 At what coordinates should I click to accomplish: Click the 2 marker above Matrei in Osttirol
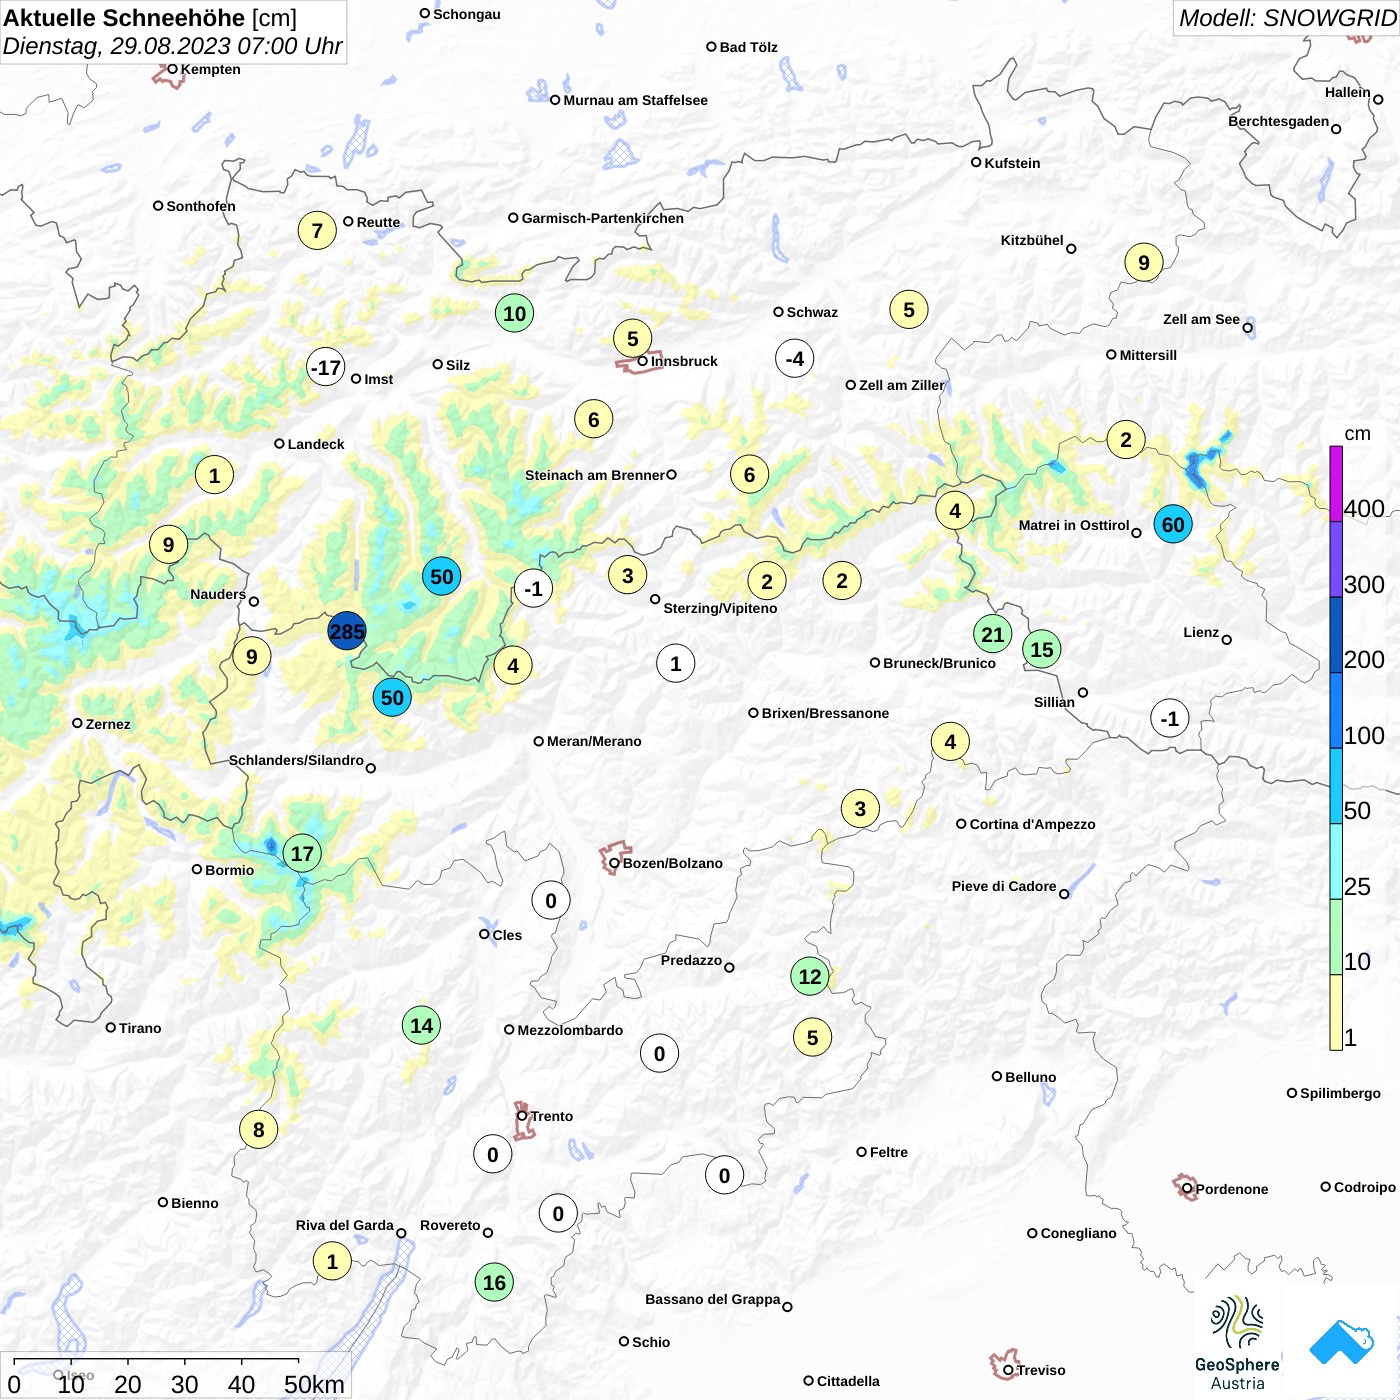pos(1126,439)
